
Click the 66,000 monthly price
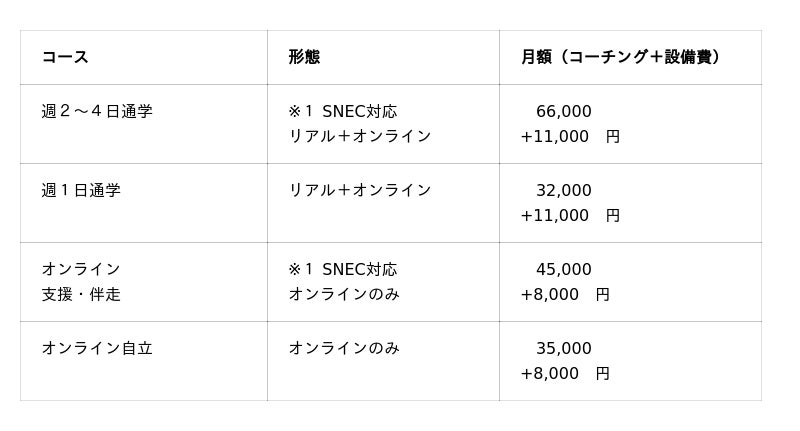tap(564, 111)
